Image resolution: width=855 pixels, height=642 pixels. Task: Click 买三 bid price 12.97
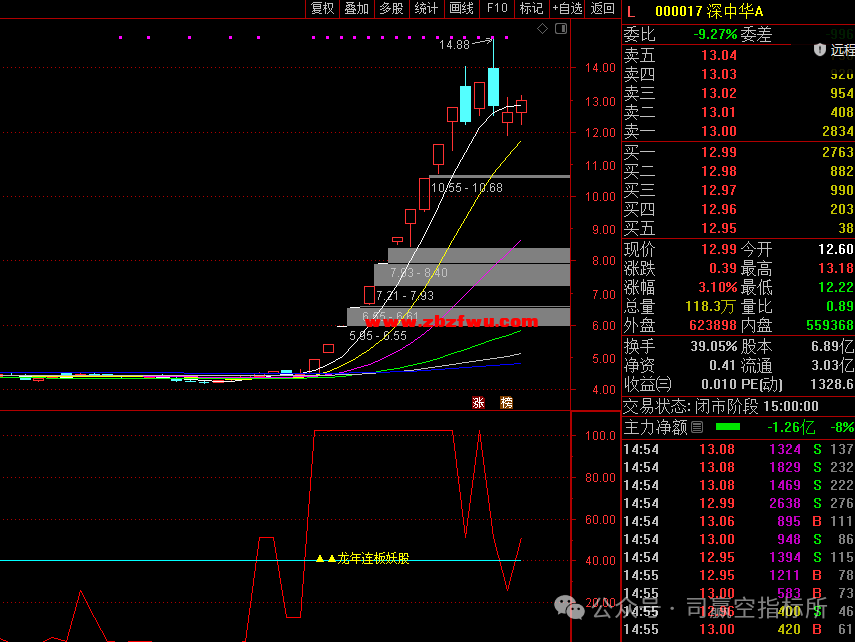pyautogui.click(x=719, y=190)
